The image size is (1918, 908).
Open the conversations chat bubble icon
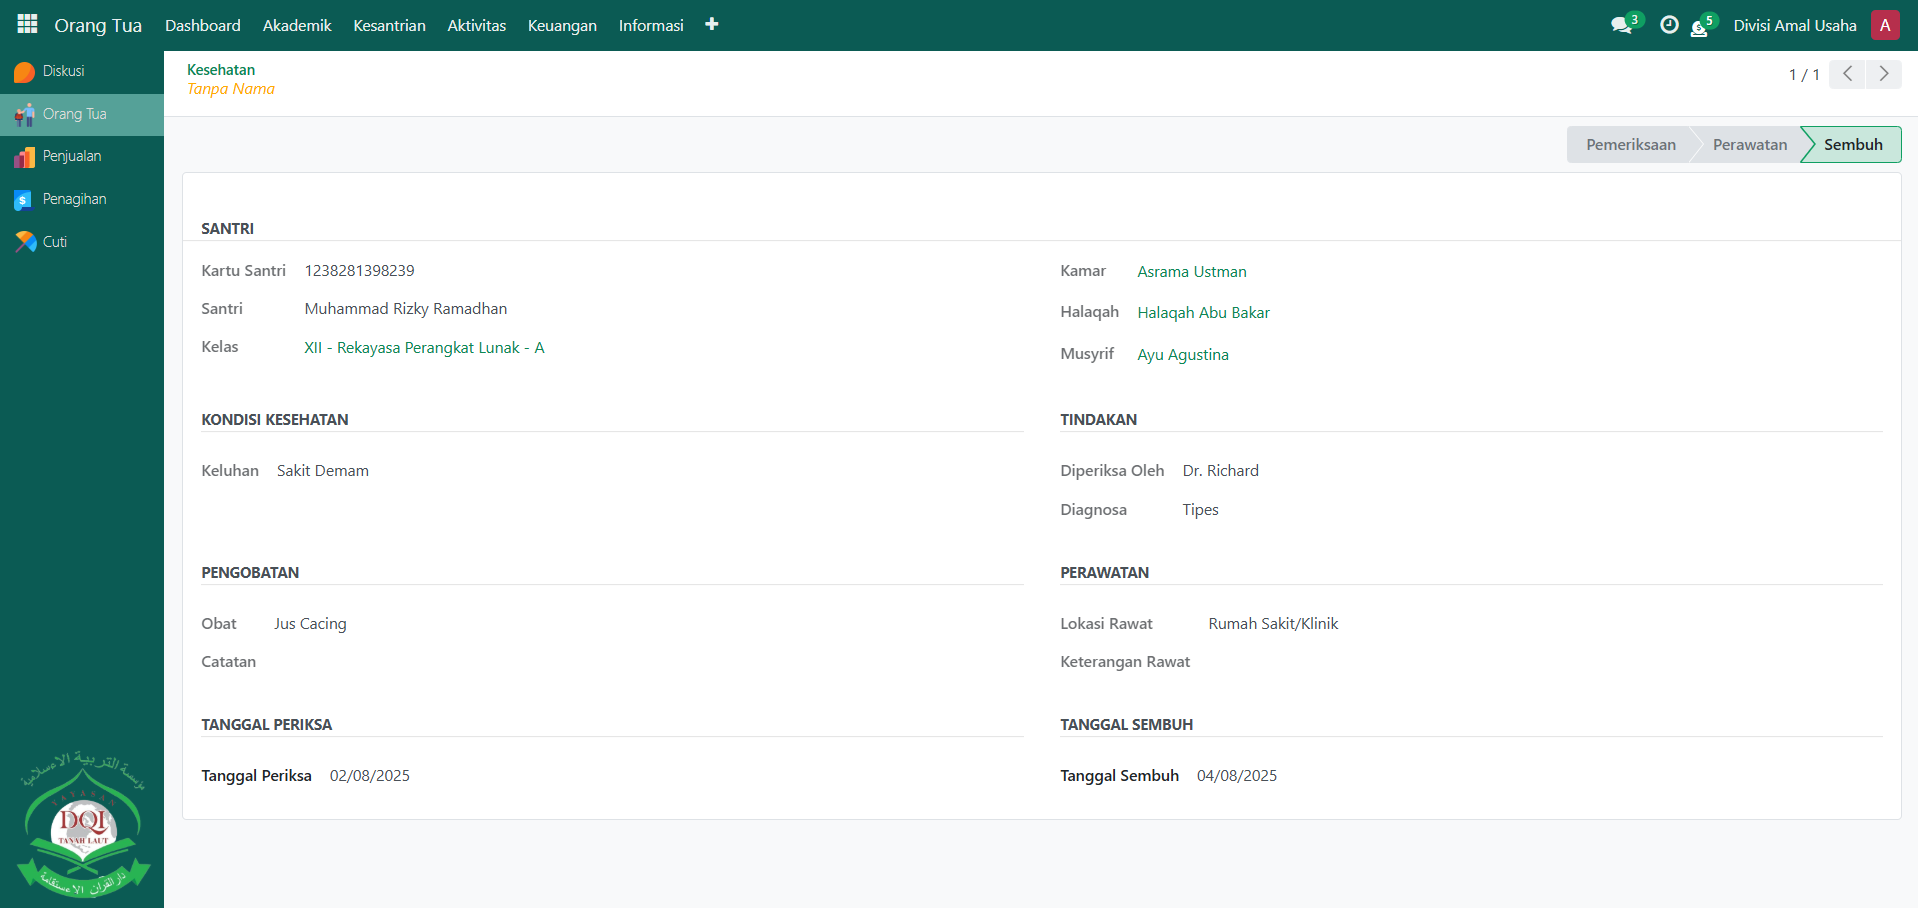[1621, 25]
